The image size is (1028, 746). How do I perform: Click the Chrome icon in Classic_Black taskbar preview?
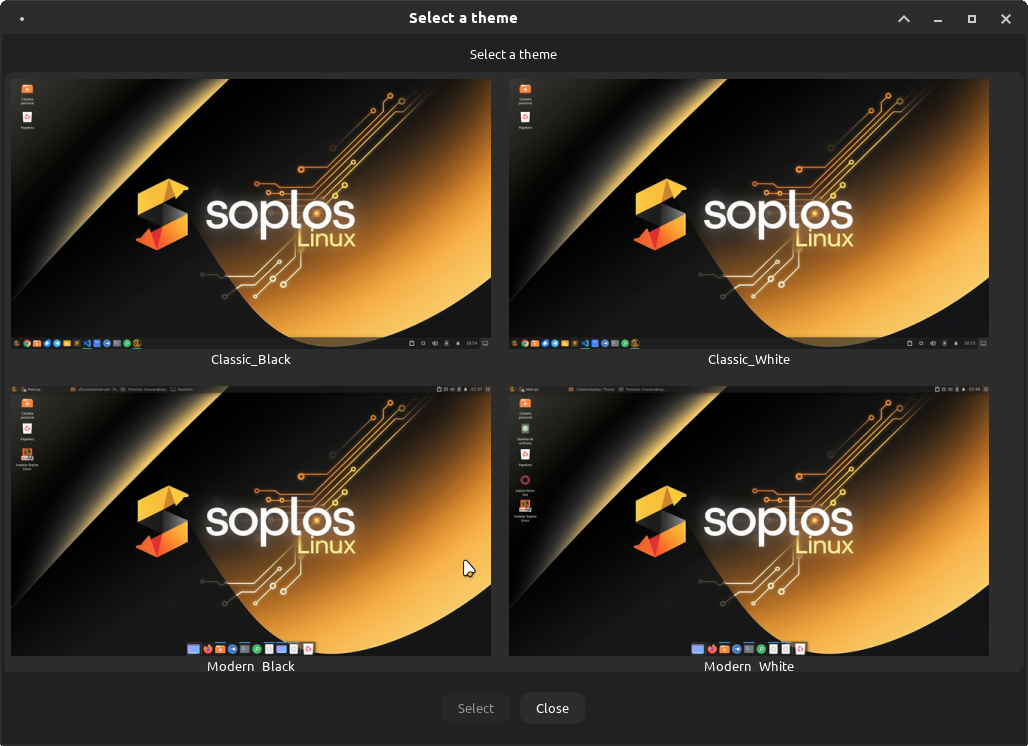click(27, 343)
